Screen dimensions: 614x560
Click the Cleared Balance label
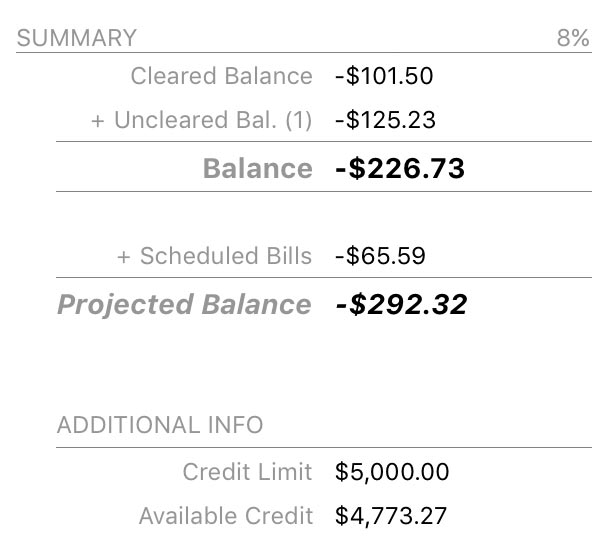221,76
